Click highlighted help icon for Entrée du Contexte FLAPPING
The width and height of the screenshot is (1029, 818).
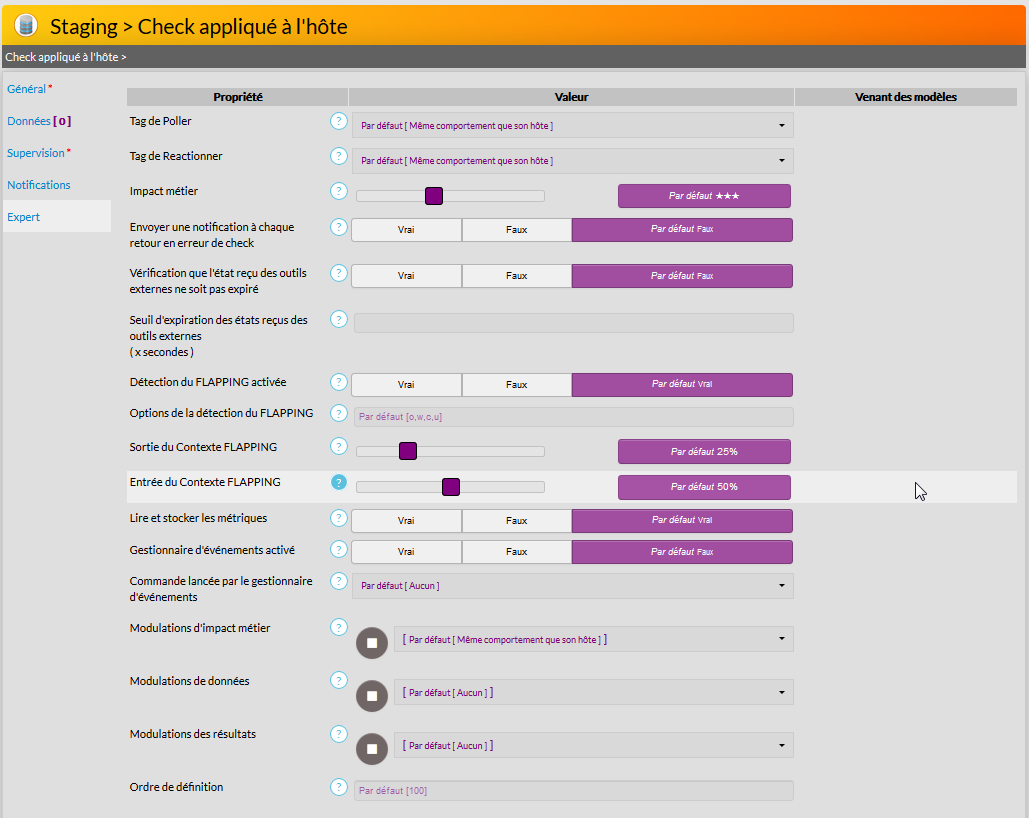[338, 482]
